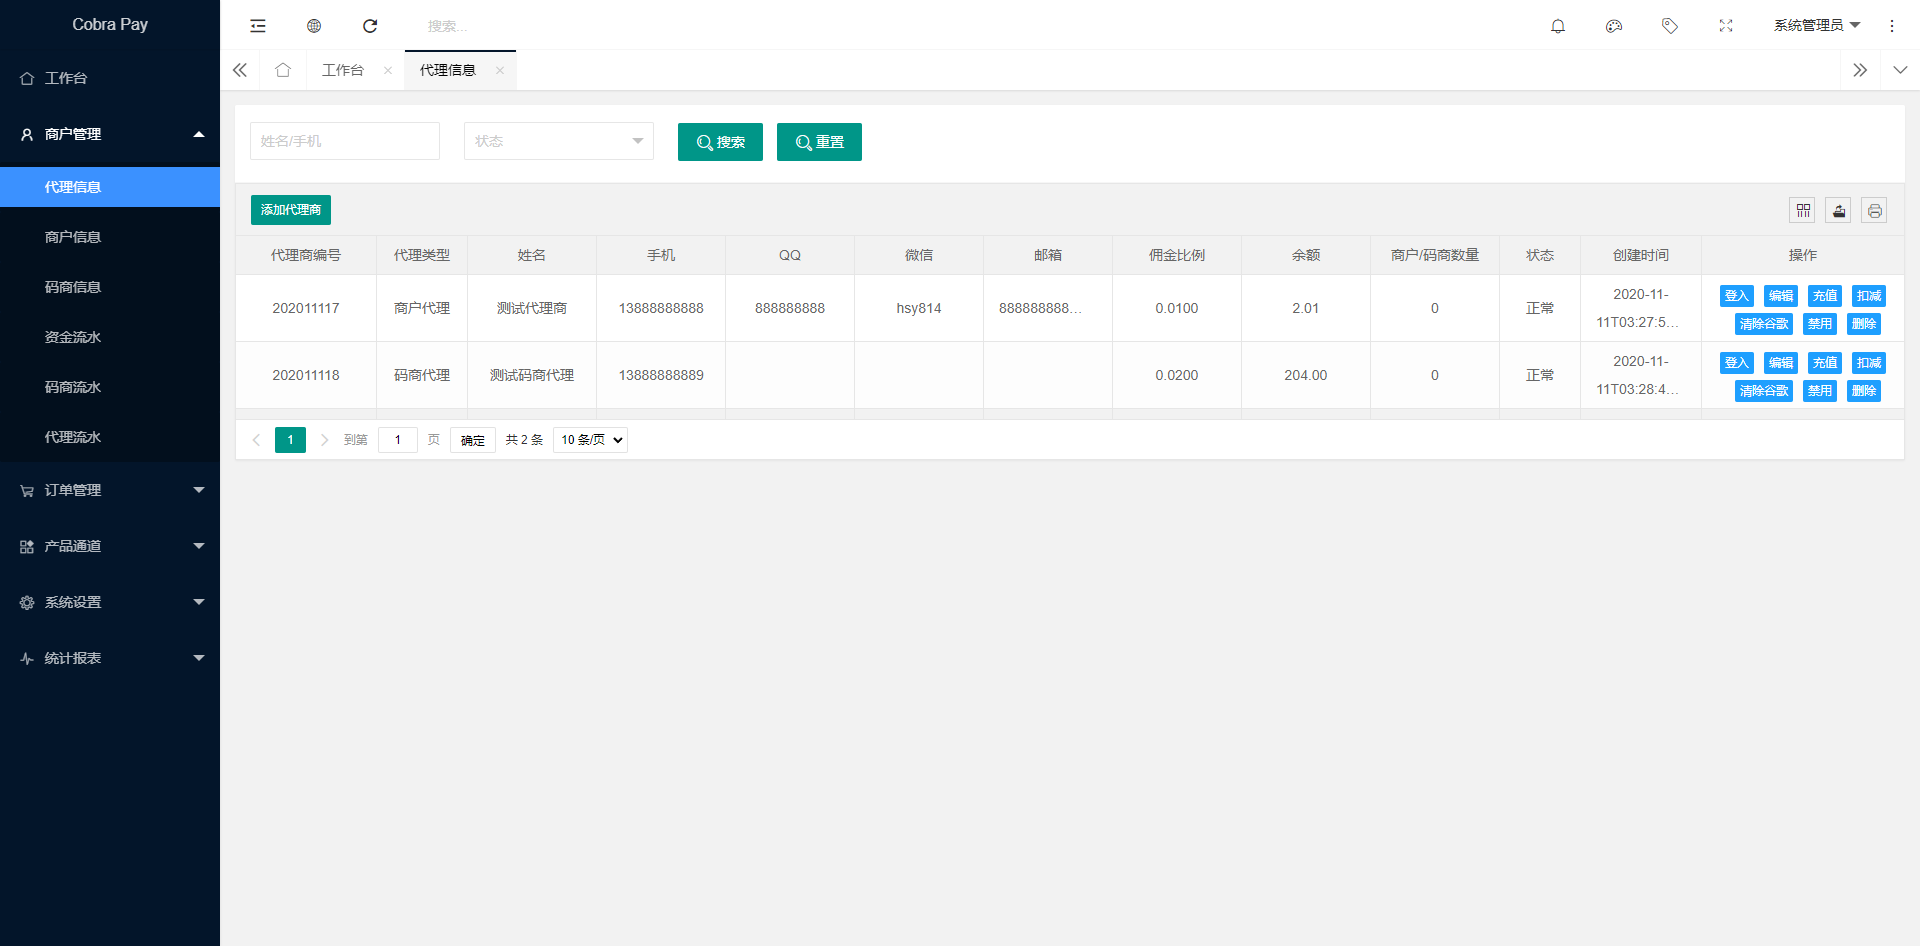This screenshot has width=1920, height=946.
Task: Expand the 产品通道 sidebar section
Action: pos(110,546)
